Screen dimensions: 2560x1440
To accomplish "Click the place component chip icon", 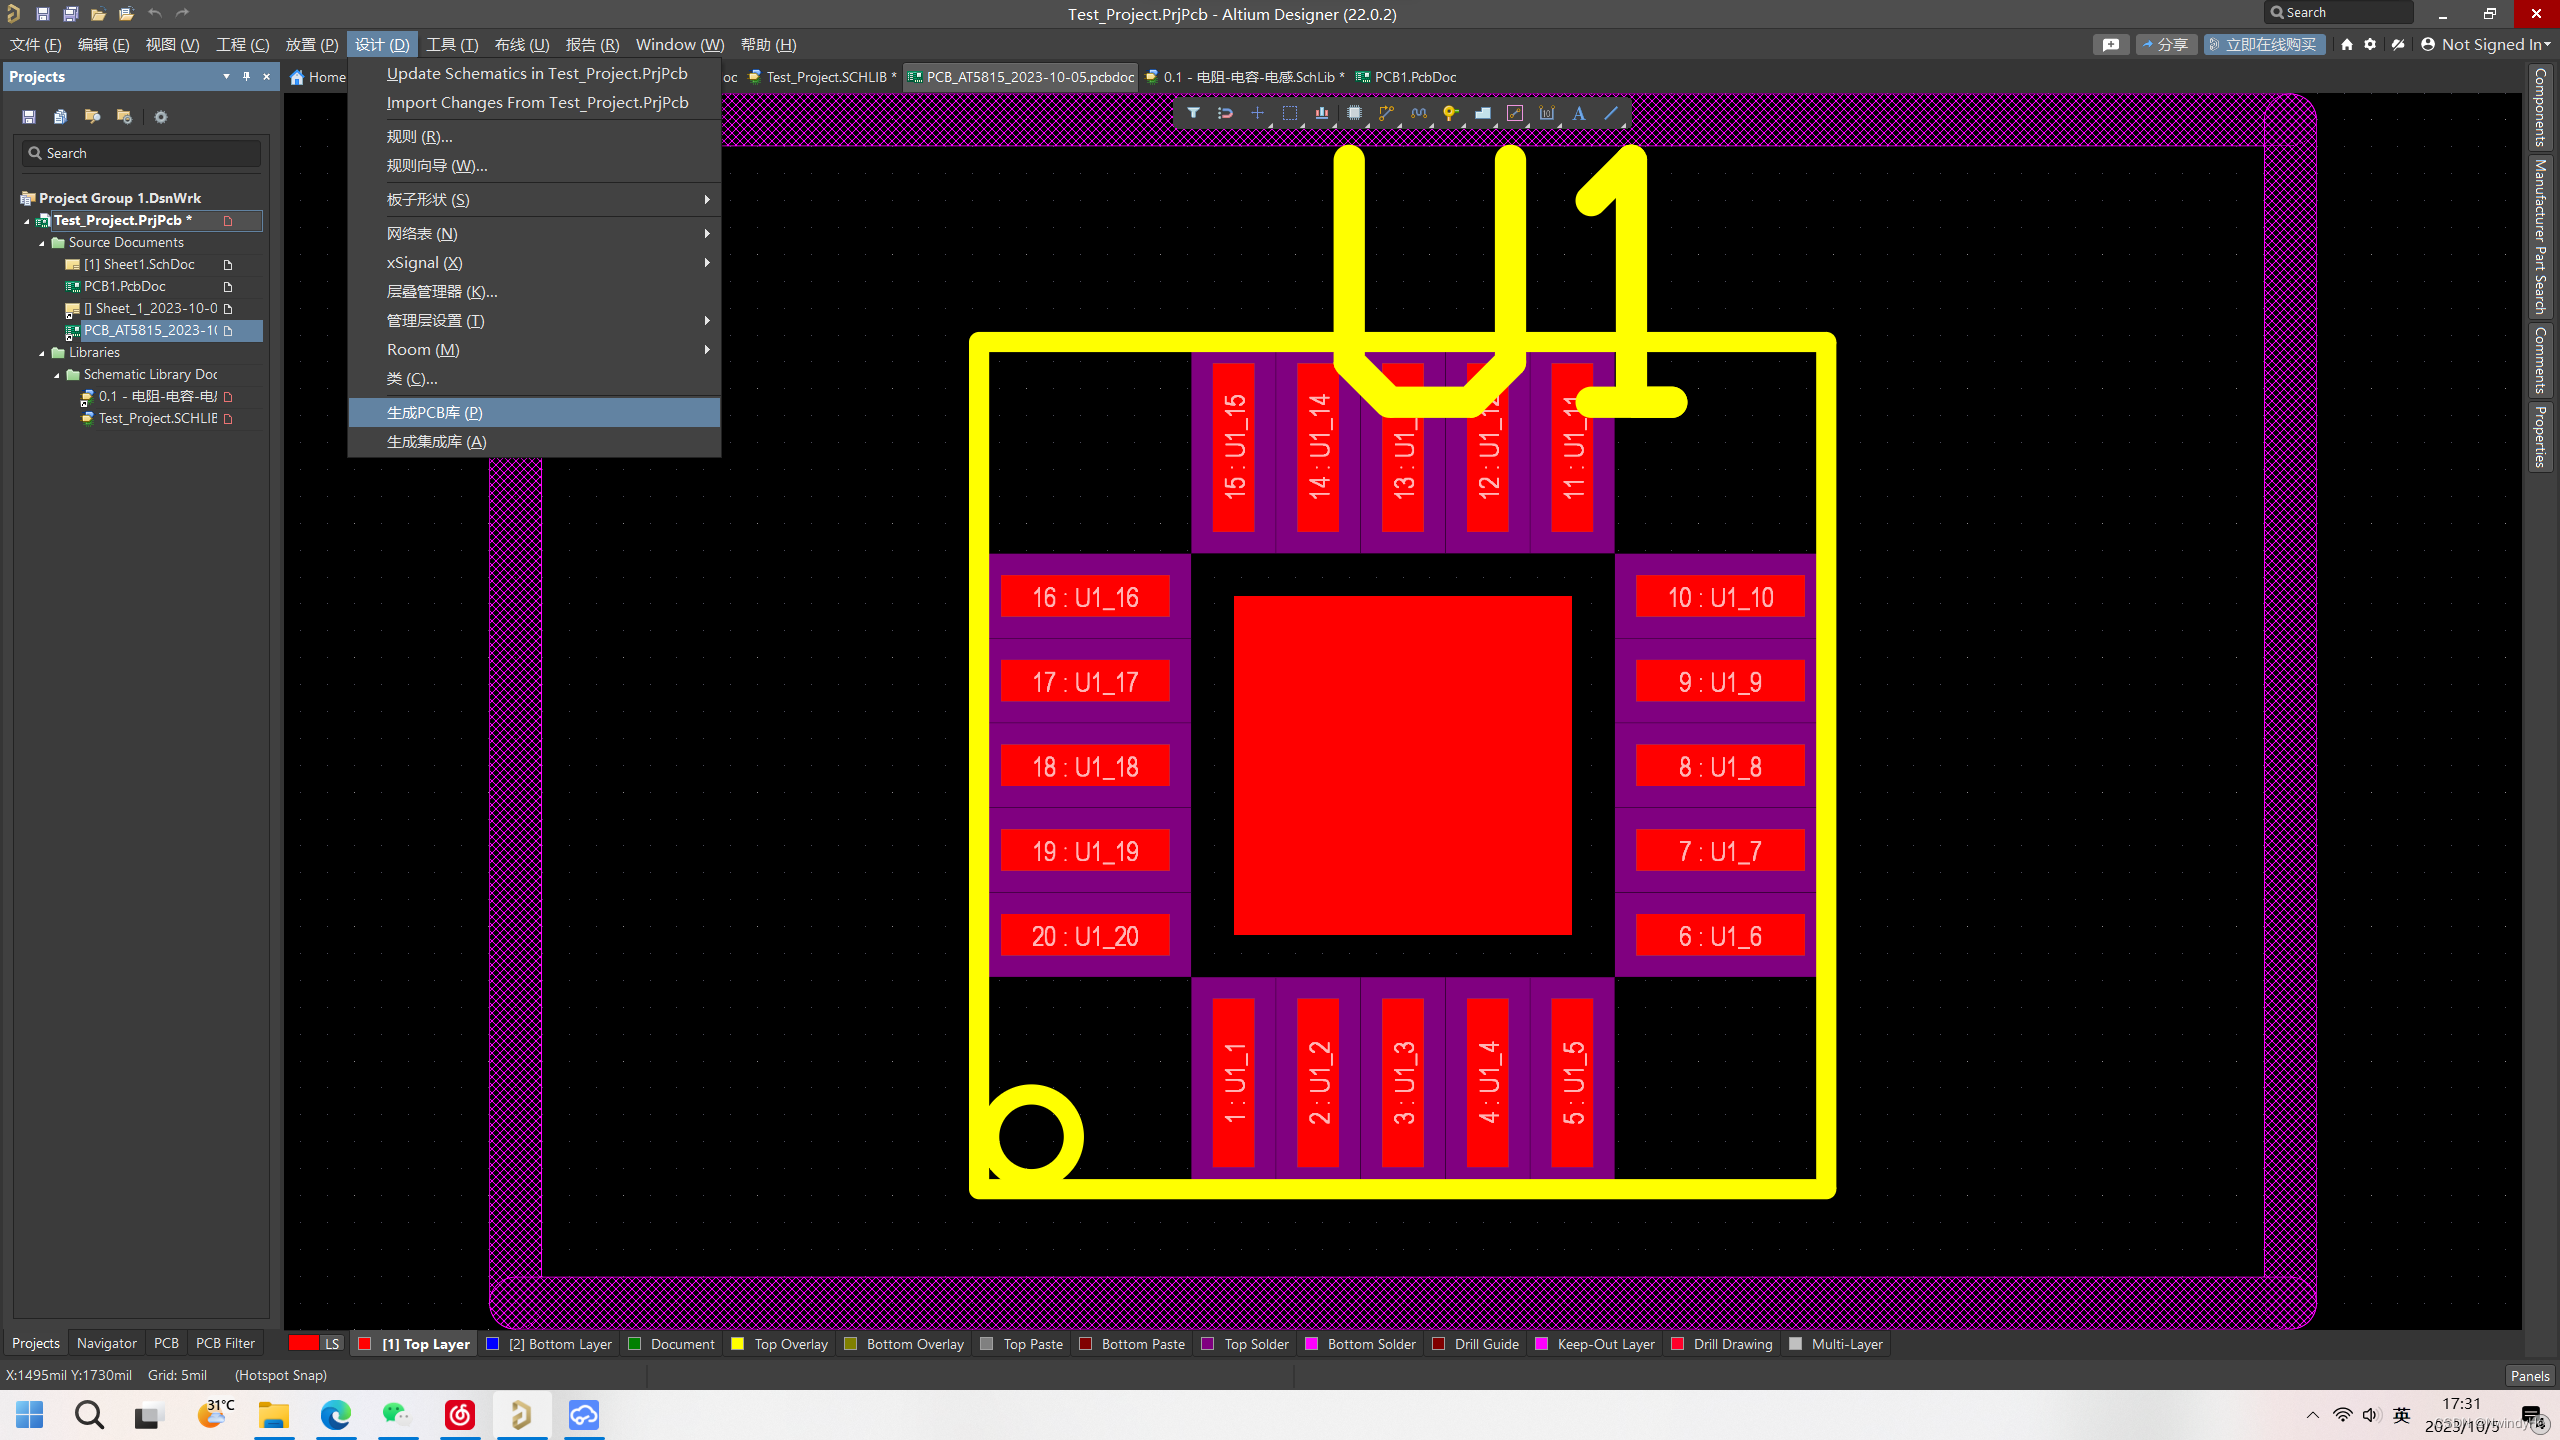I will click(x=1354, y=113).
